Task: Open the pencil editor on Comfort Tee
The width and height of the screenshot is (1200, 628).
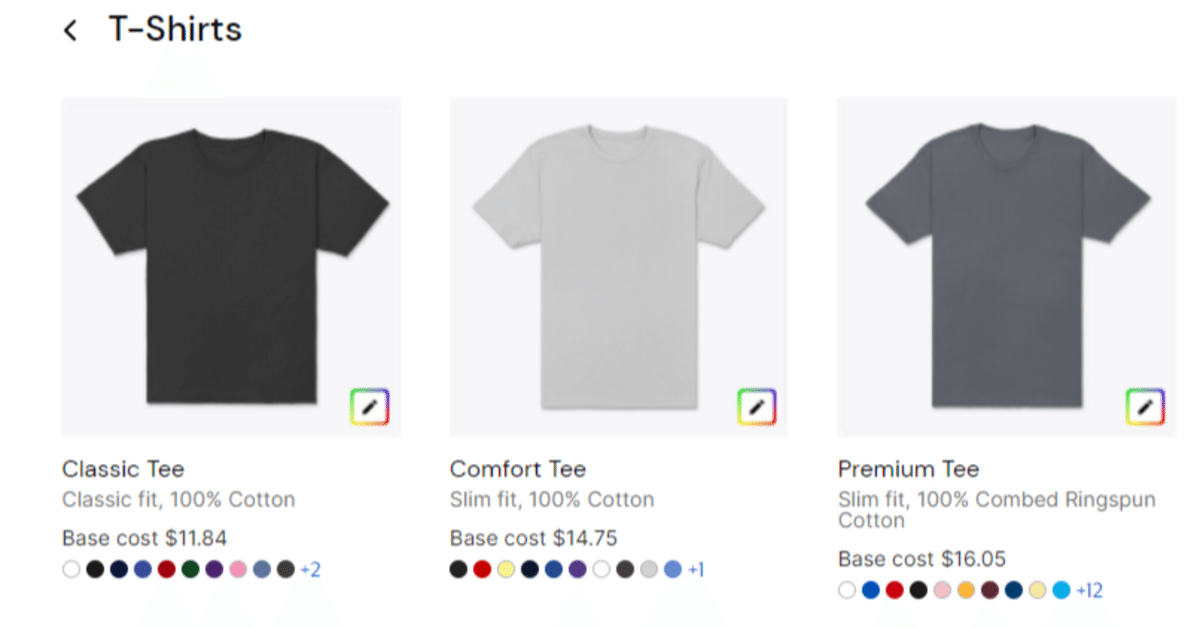Action: coord(757,407)
